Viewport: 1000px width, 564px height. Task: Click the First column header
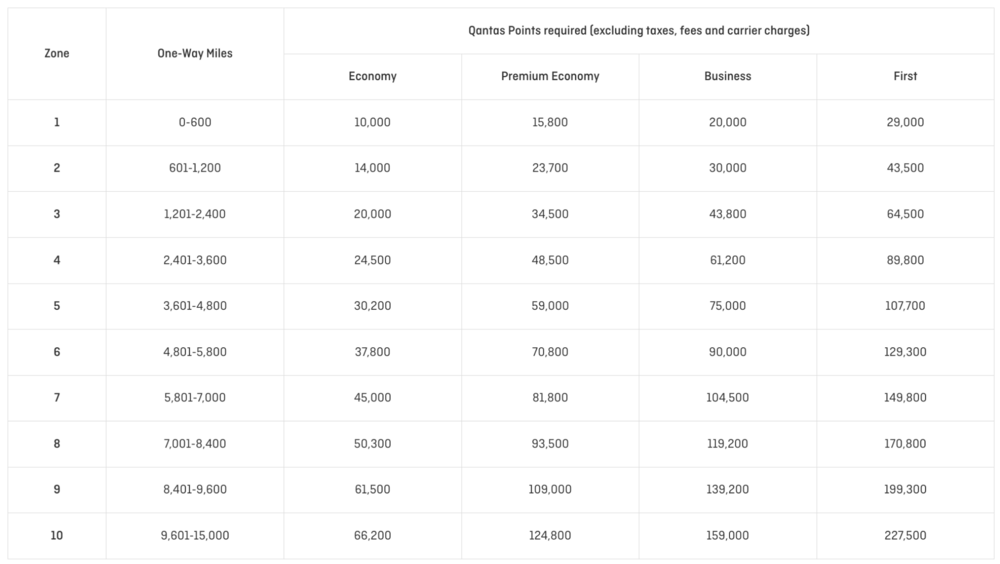[905, 76]
